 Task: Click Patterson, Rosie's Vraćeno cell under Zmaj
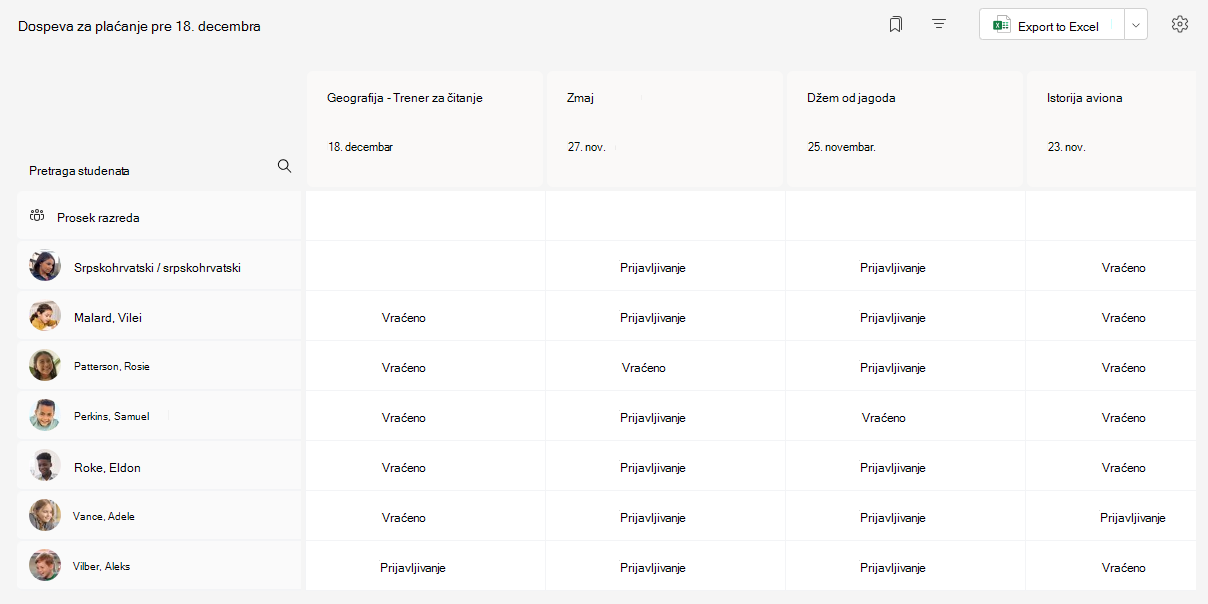coord(644,367)
